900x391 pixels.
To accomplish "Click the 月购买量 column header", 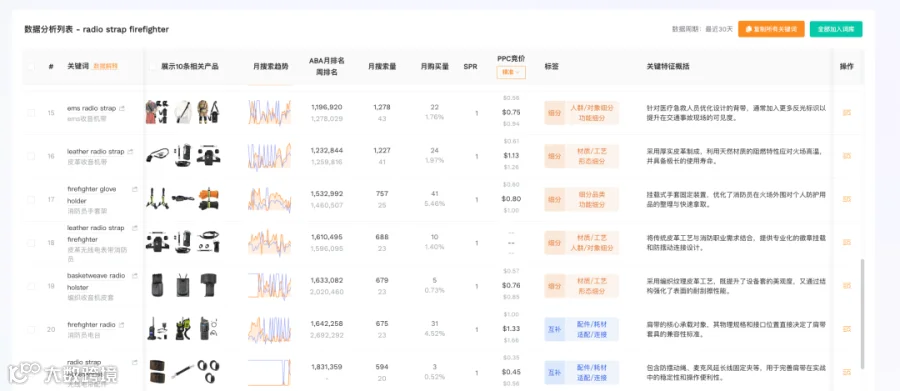I will point(435,67).
